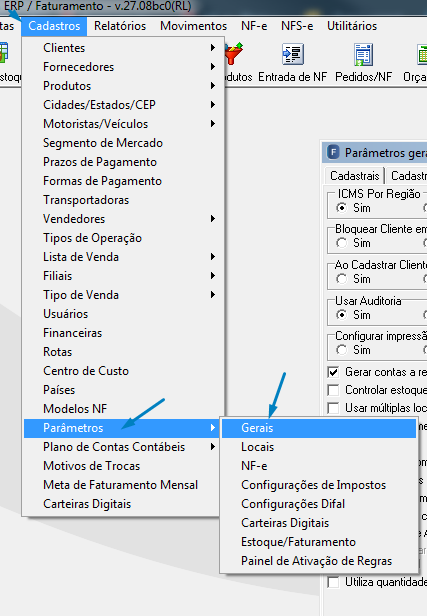This screenshot has height=616, width=427.
Task: Select Sim under ICMS Por Região
Action: pos(341,207)
